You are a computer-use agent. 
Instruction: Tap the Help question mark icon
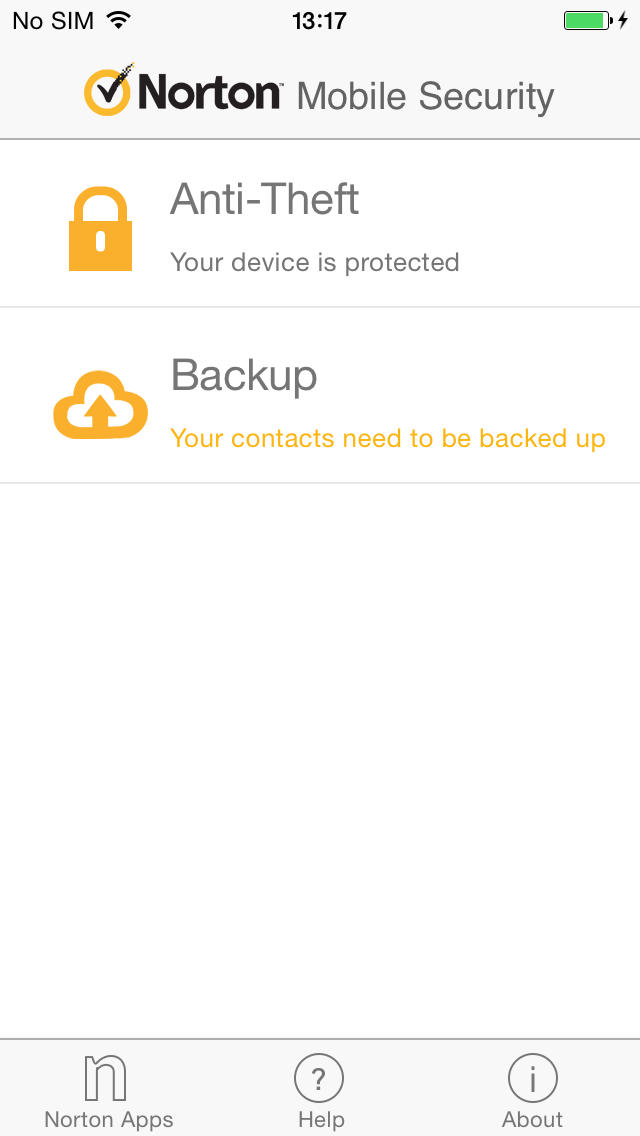click(319, 1079)
